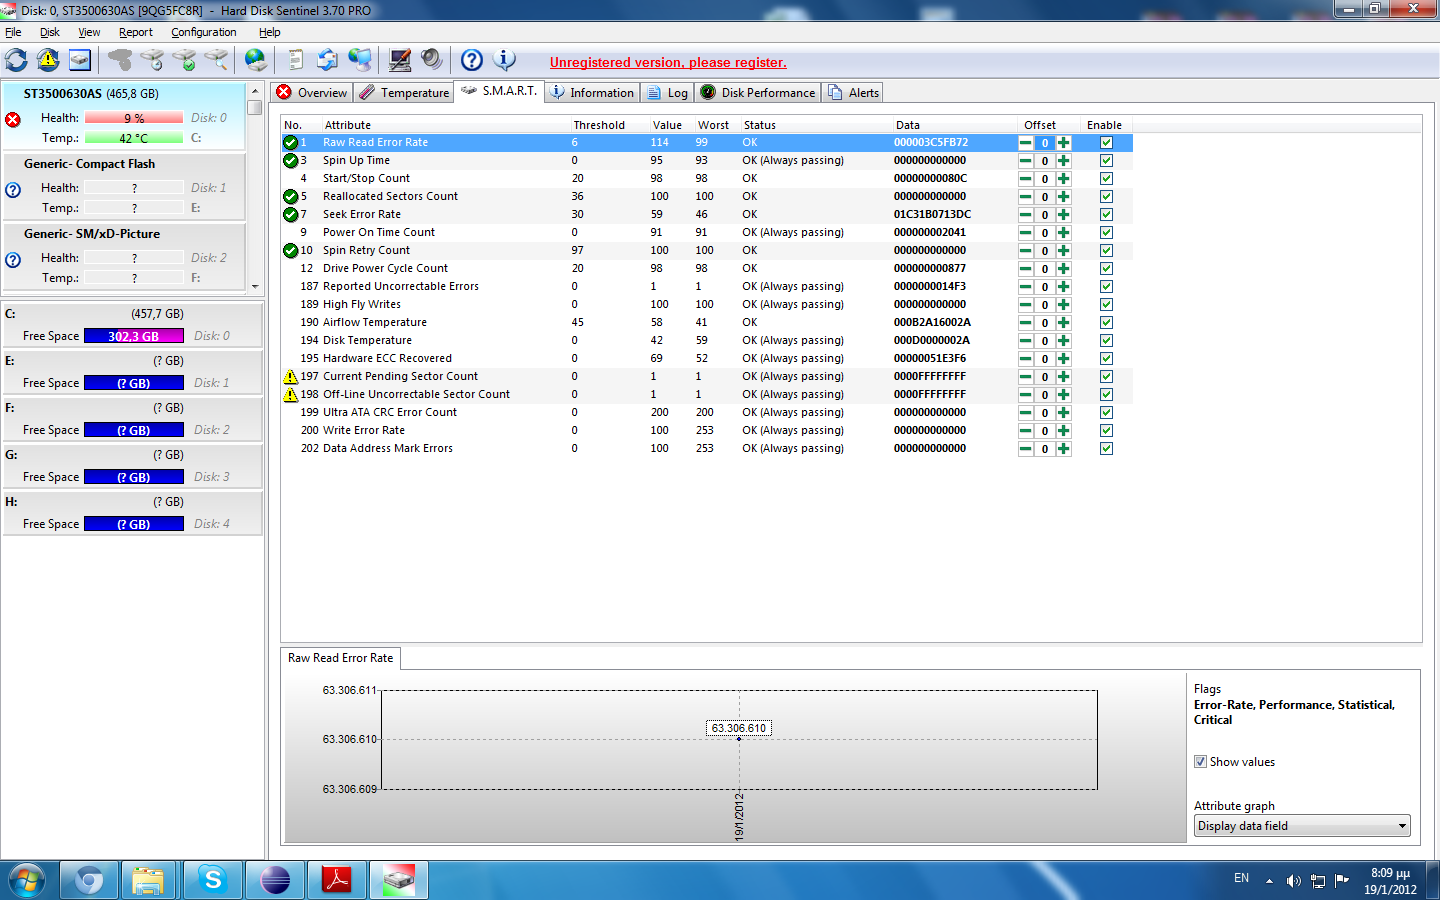Viewport: 1440px width, 900px height.
Task: Toggle Enable checkbox for Disk Temperature
Action: [1106, 341]
